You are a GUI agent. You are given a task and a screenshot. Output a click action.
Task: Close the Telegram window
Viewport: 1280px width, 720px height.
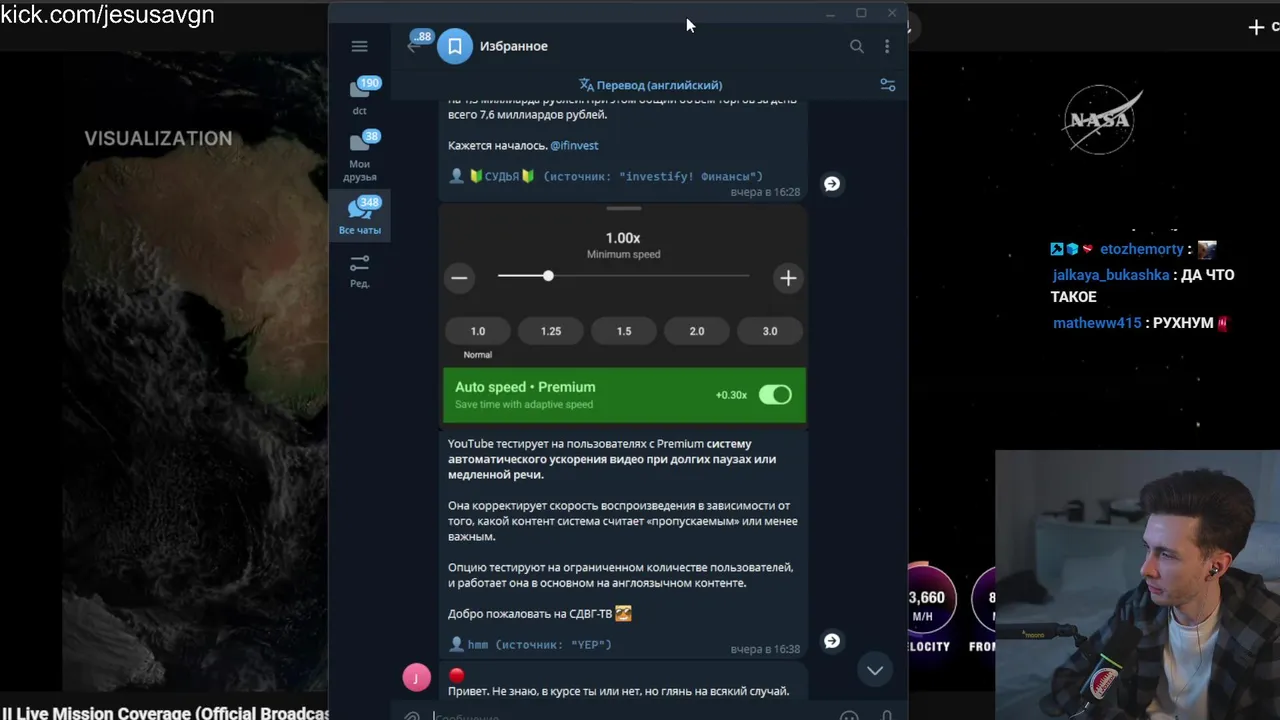pos(892,13)
